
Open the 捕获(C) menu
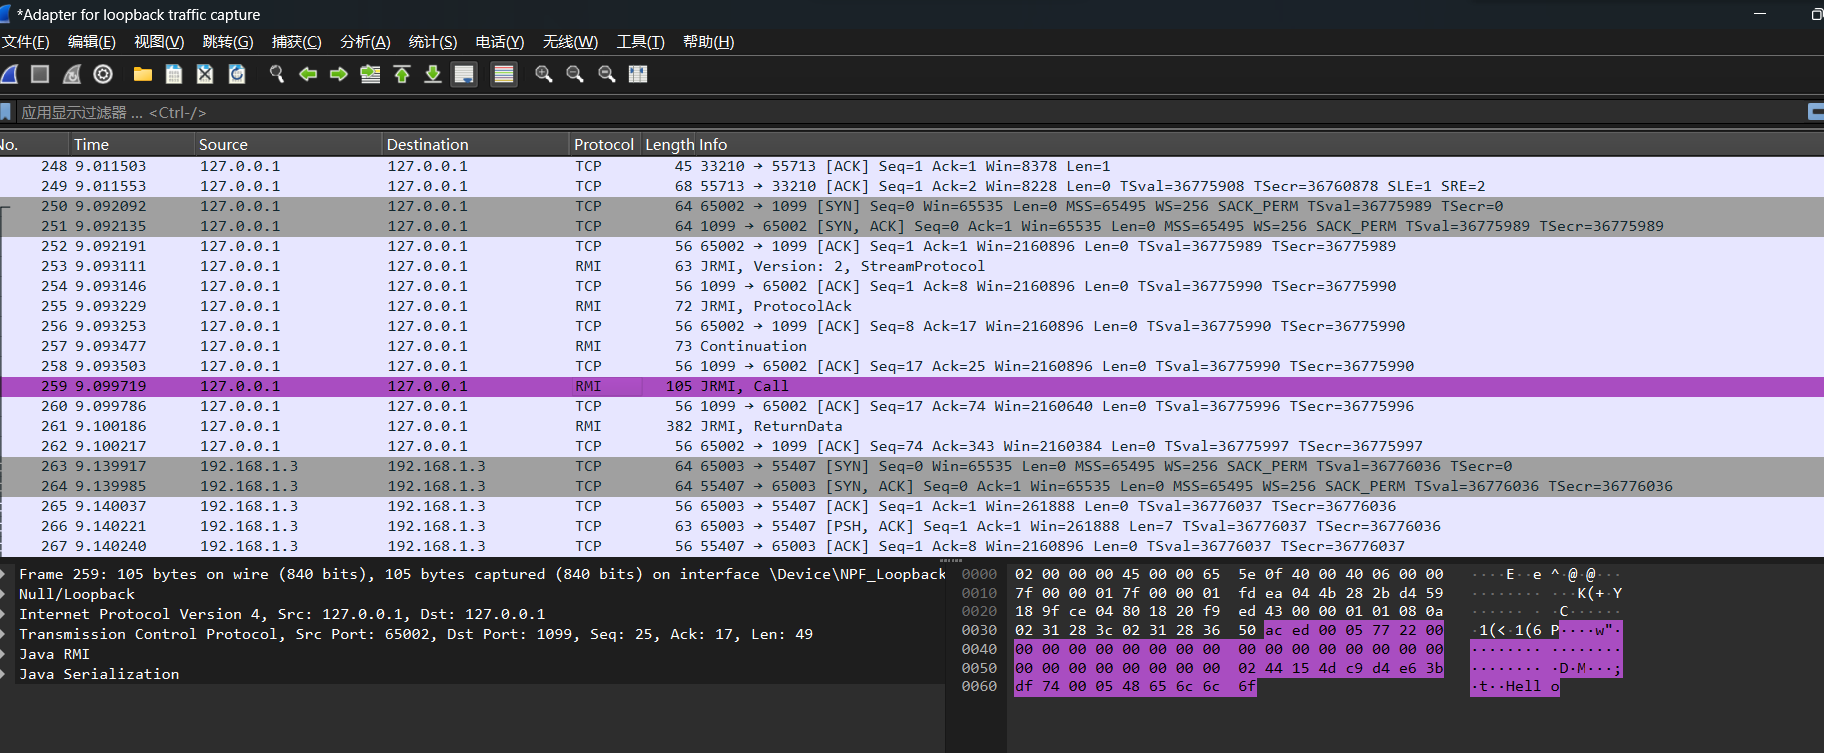click(297, 42)
